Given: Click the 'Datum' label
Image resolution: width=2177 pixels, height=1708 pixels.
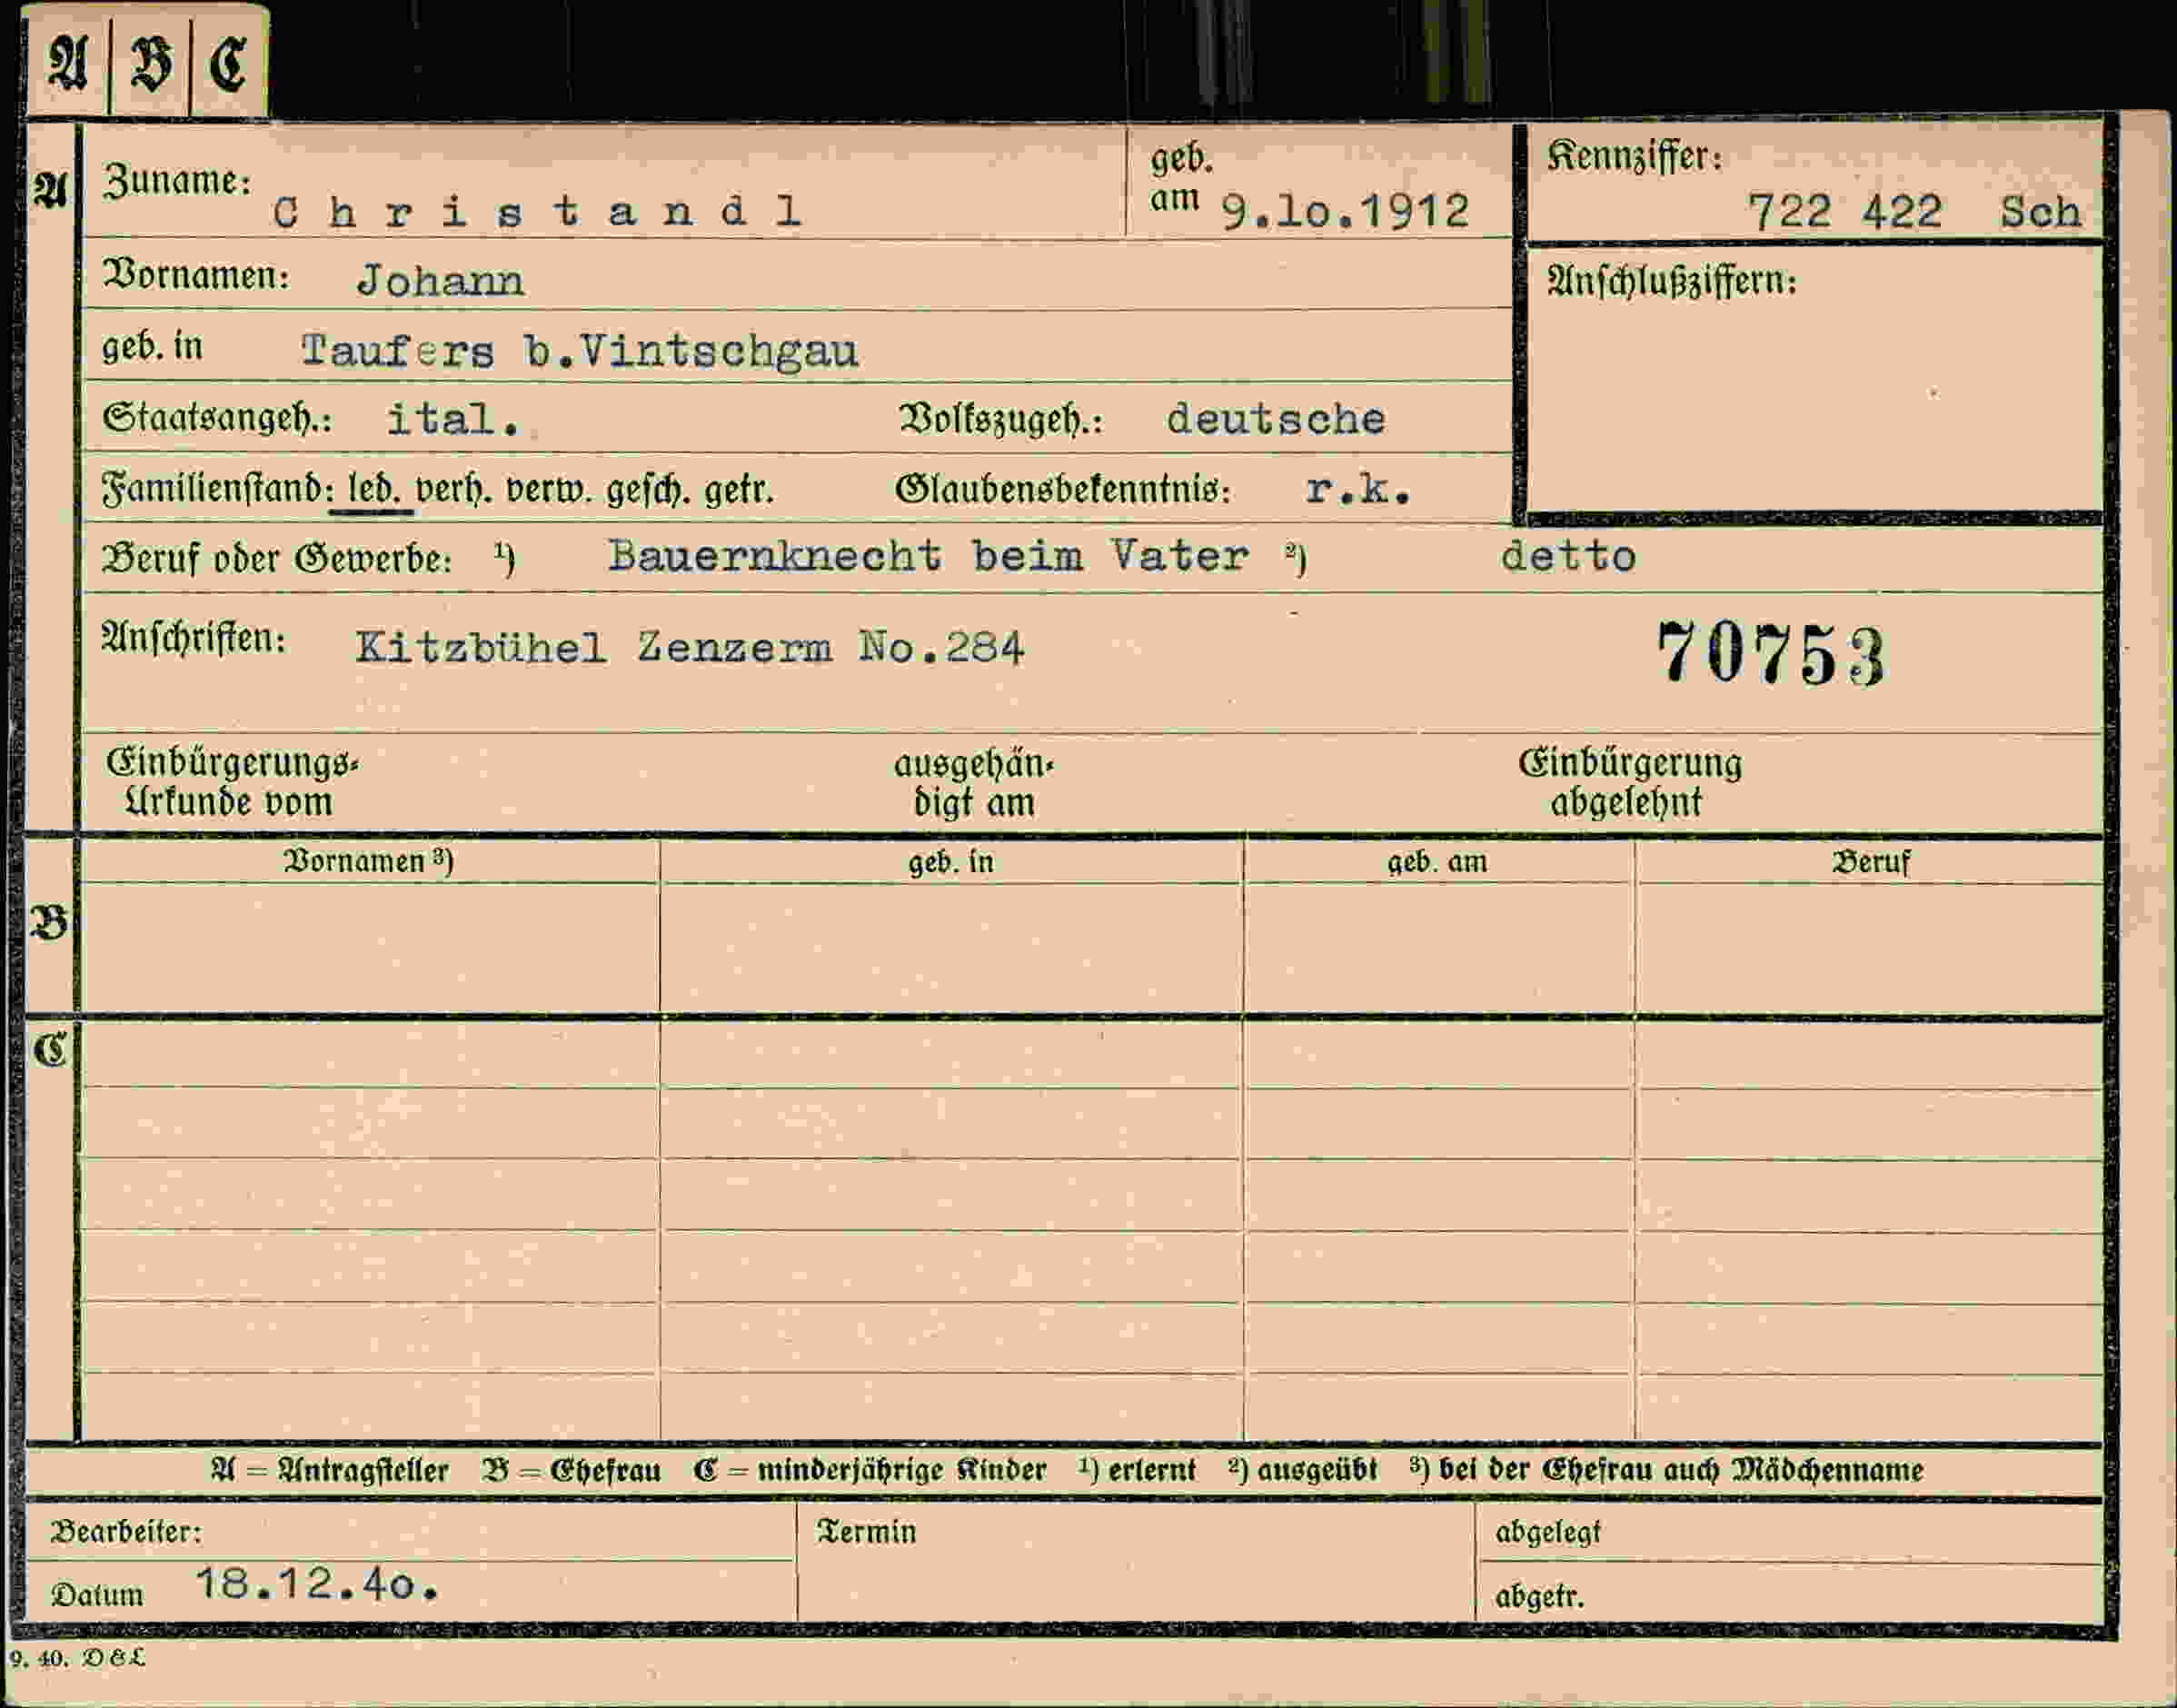Looking at the screenshot, I should (x=97, y=1595).
